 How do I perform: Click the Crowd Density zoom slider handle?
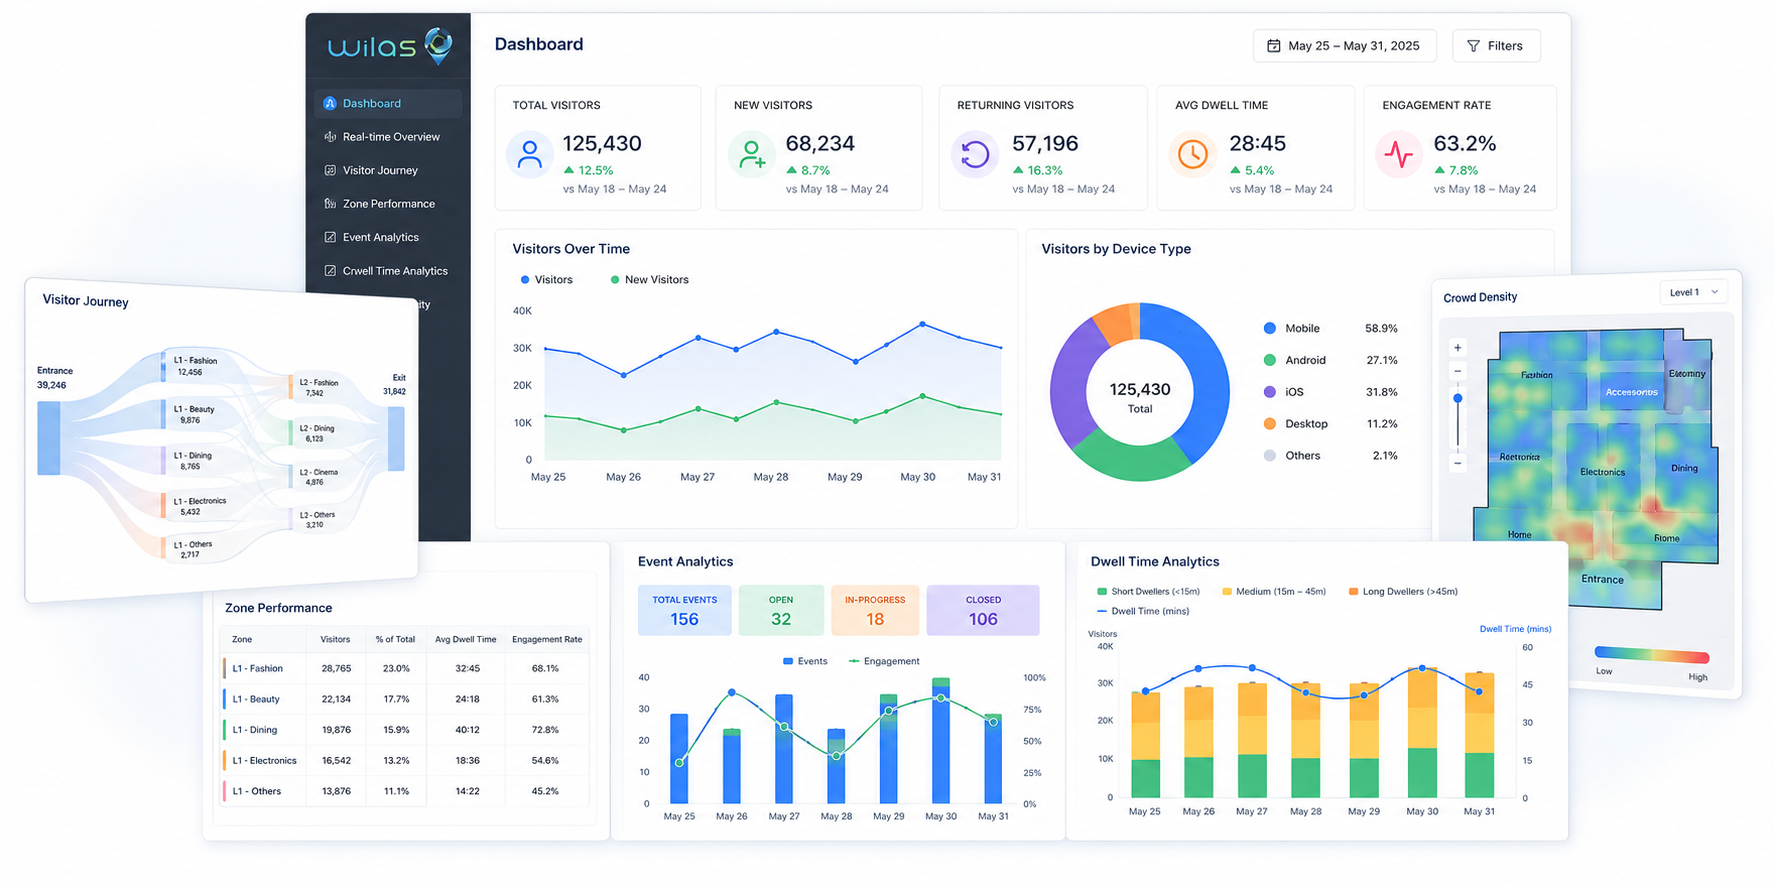1458,398
